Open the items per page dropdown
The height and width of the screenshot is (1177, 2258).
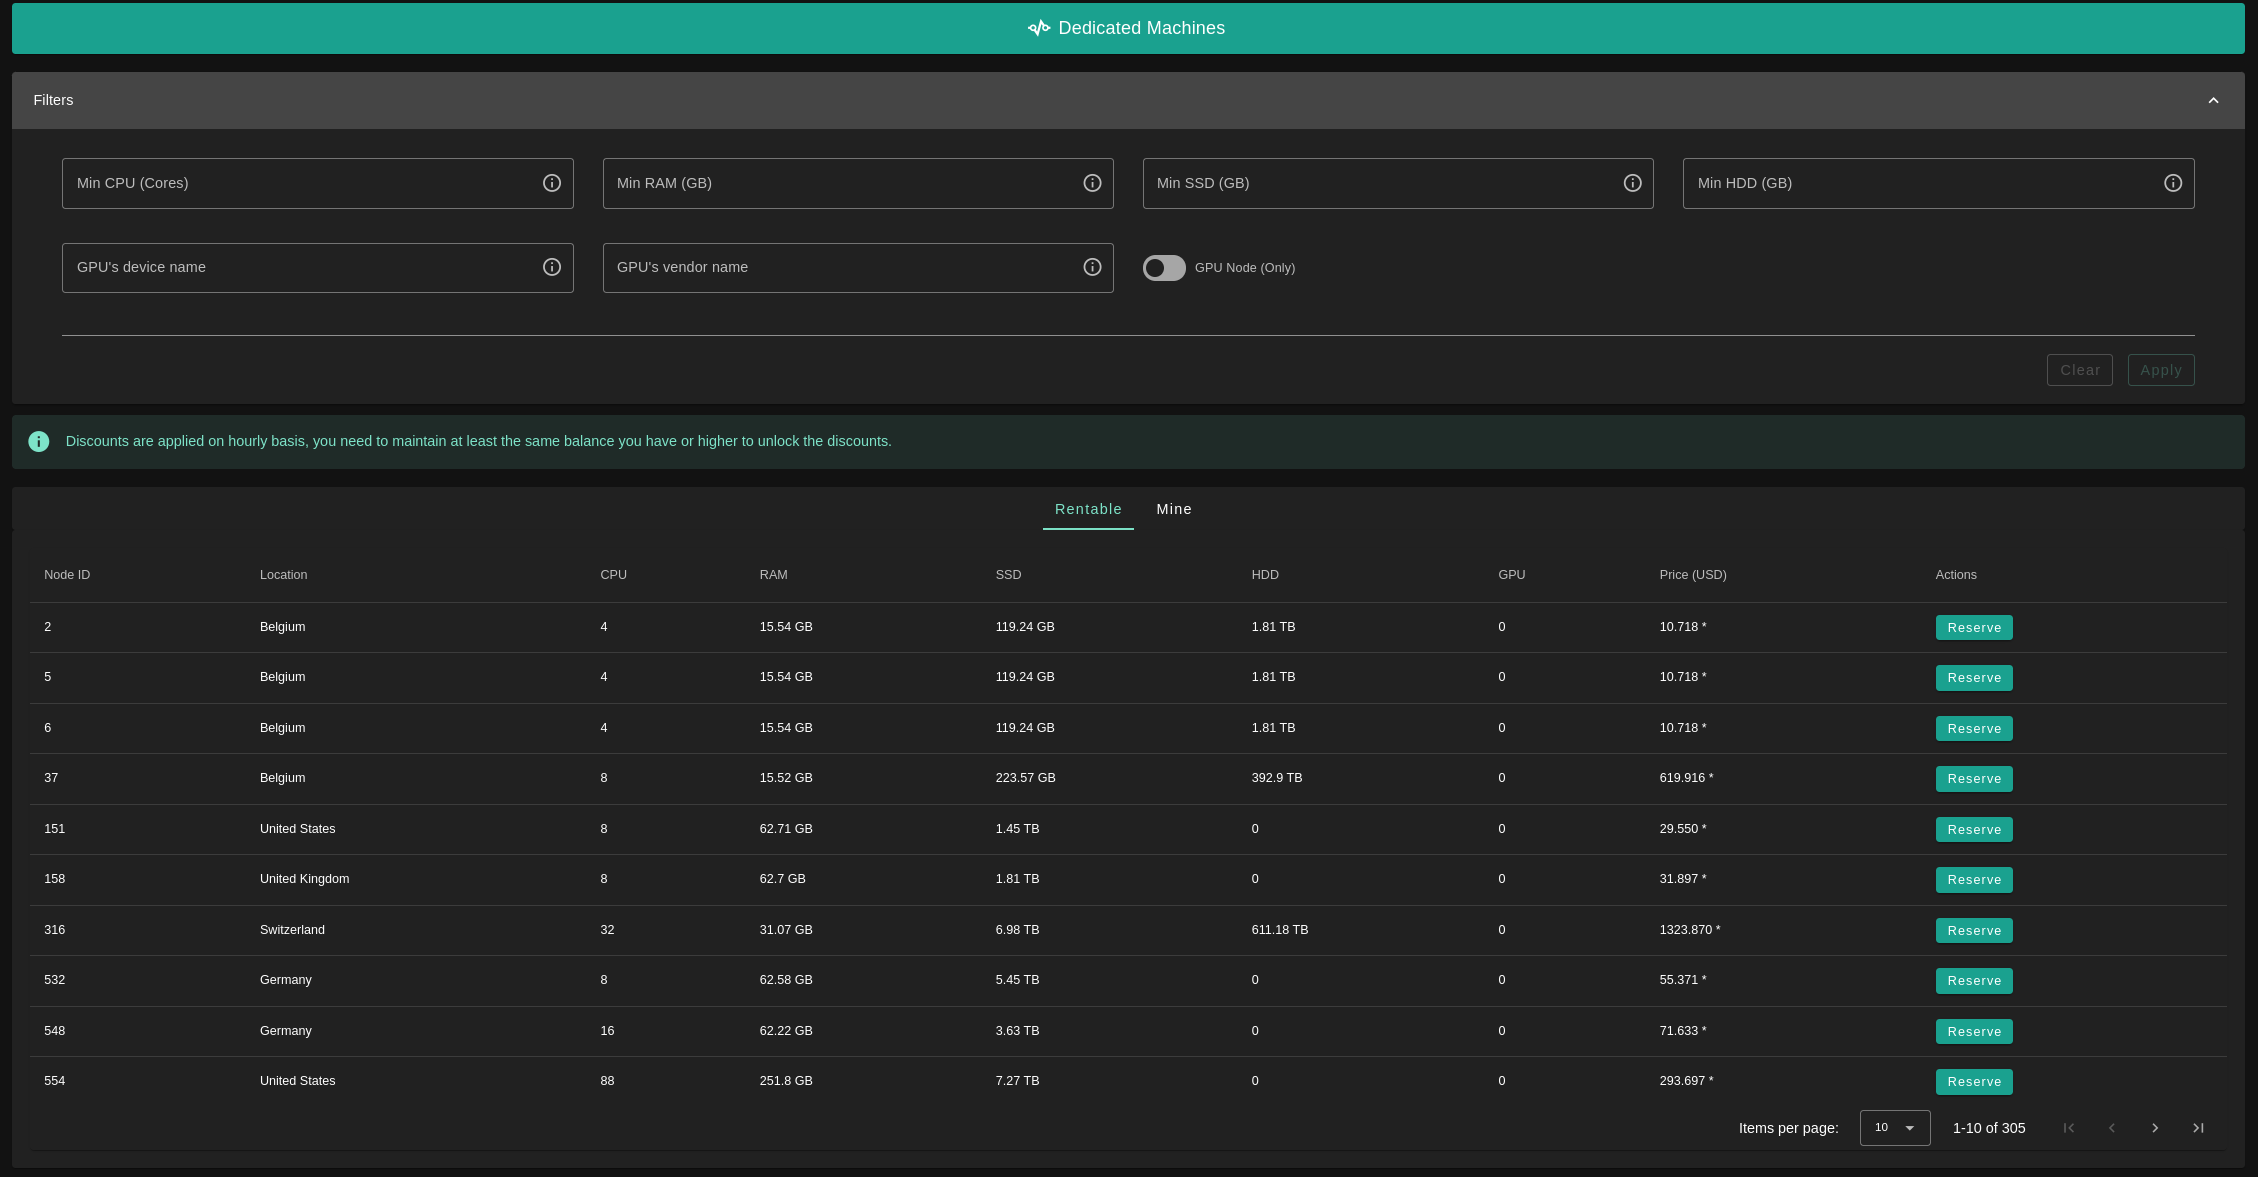pyautogui.click(x=1894, y=1128)
